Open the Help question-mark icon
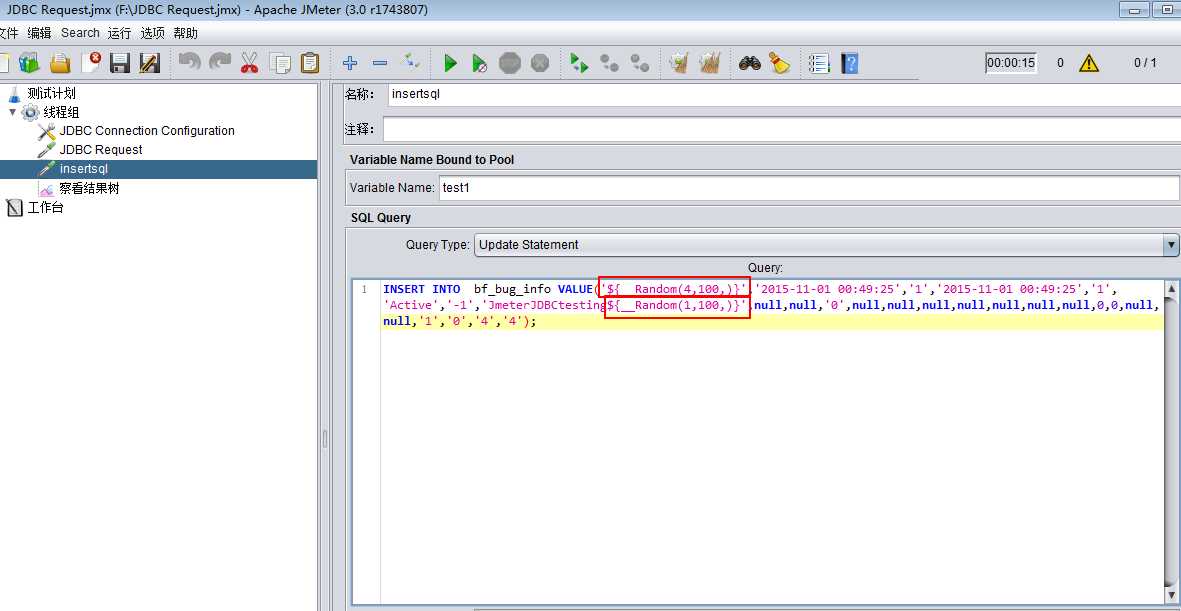Screen dimensions: 1181x611 (x=850, y=63)
